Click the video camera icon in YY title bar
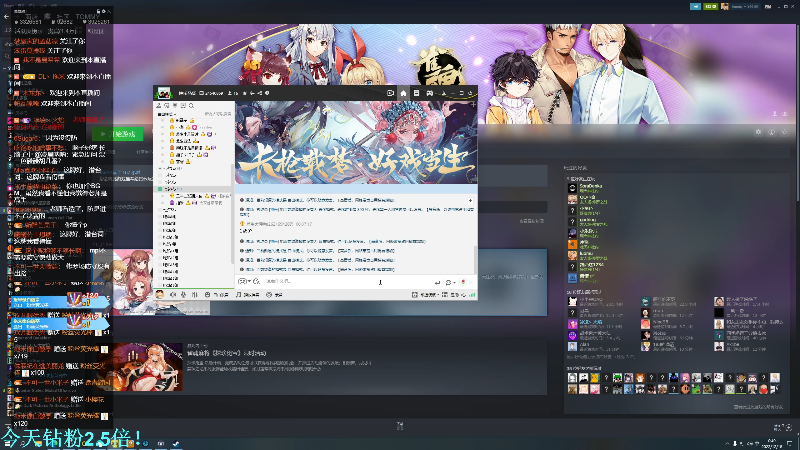The height and width of the screenshot is (450, 800). click(390, 93)
